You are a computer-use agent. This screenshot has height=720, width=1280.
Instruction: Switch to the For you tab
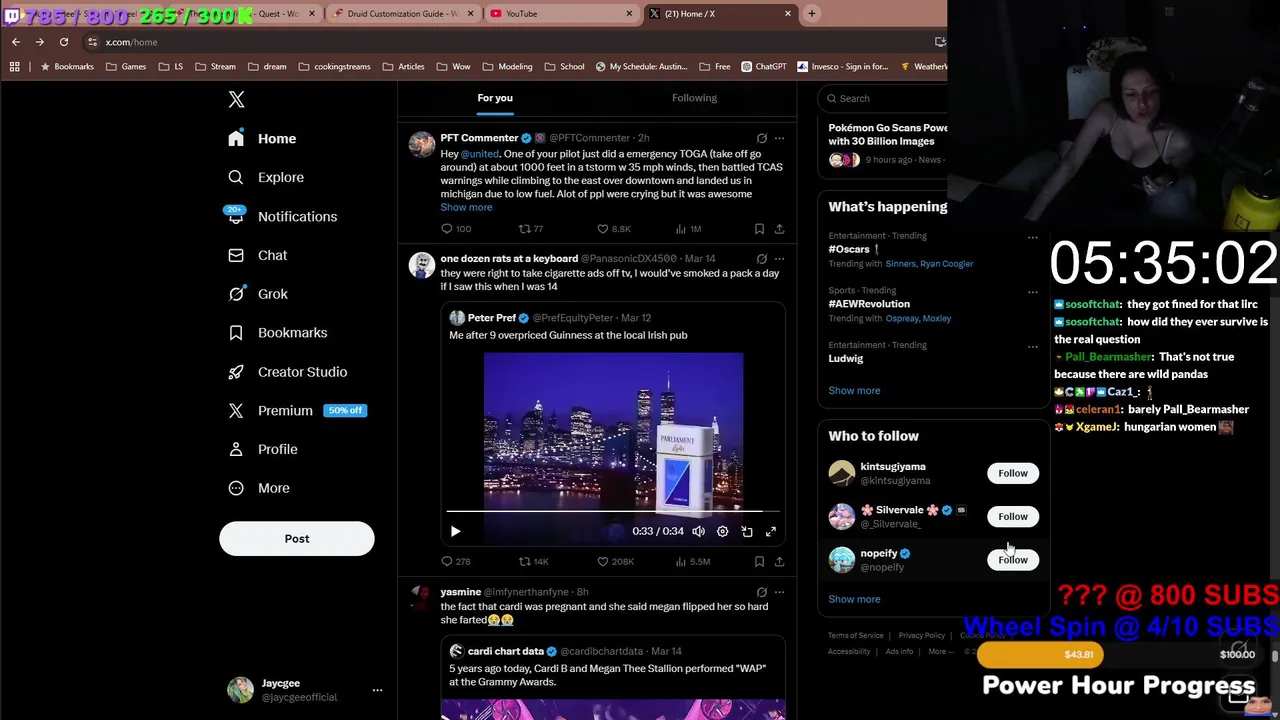click(x=495, y=98)
